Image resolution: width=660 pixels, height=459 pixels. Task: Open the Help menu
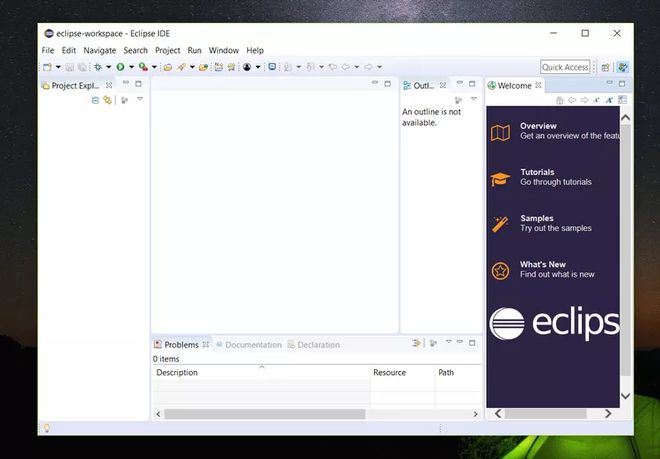(x=255, y=50)
